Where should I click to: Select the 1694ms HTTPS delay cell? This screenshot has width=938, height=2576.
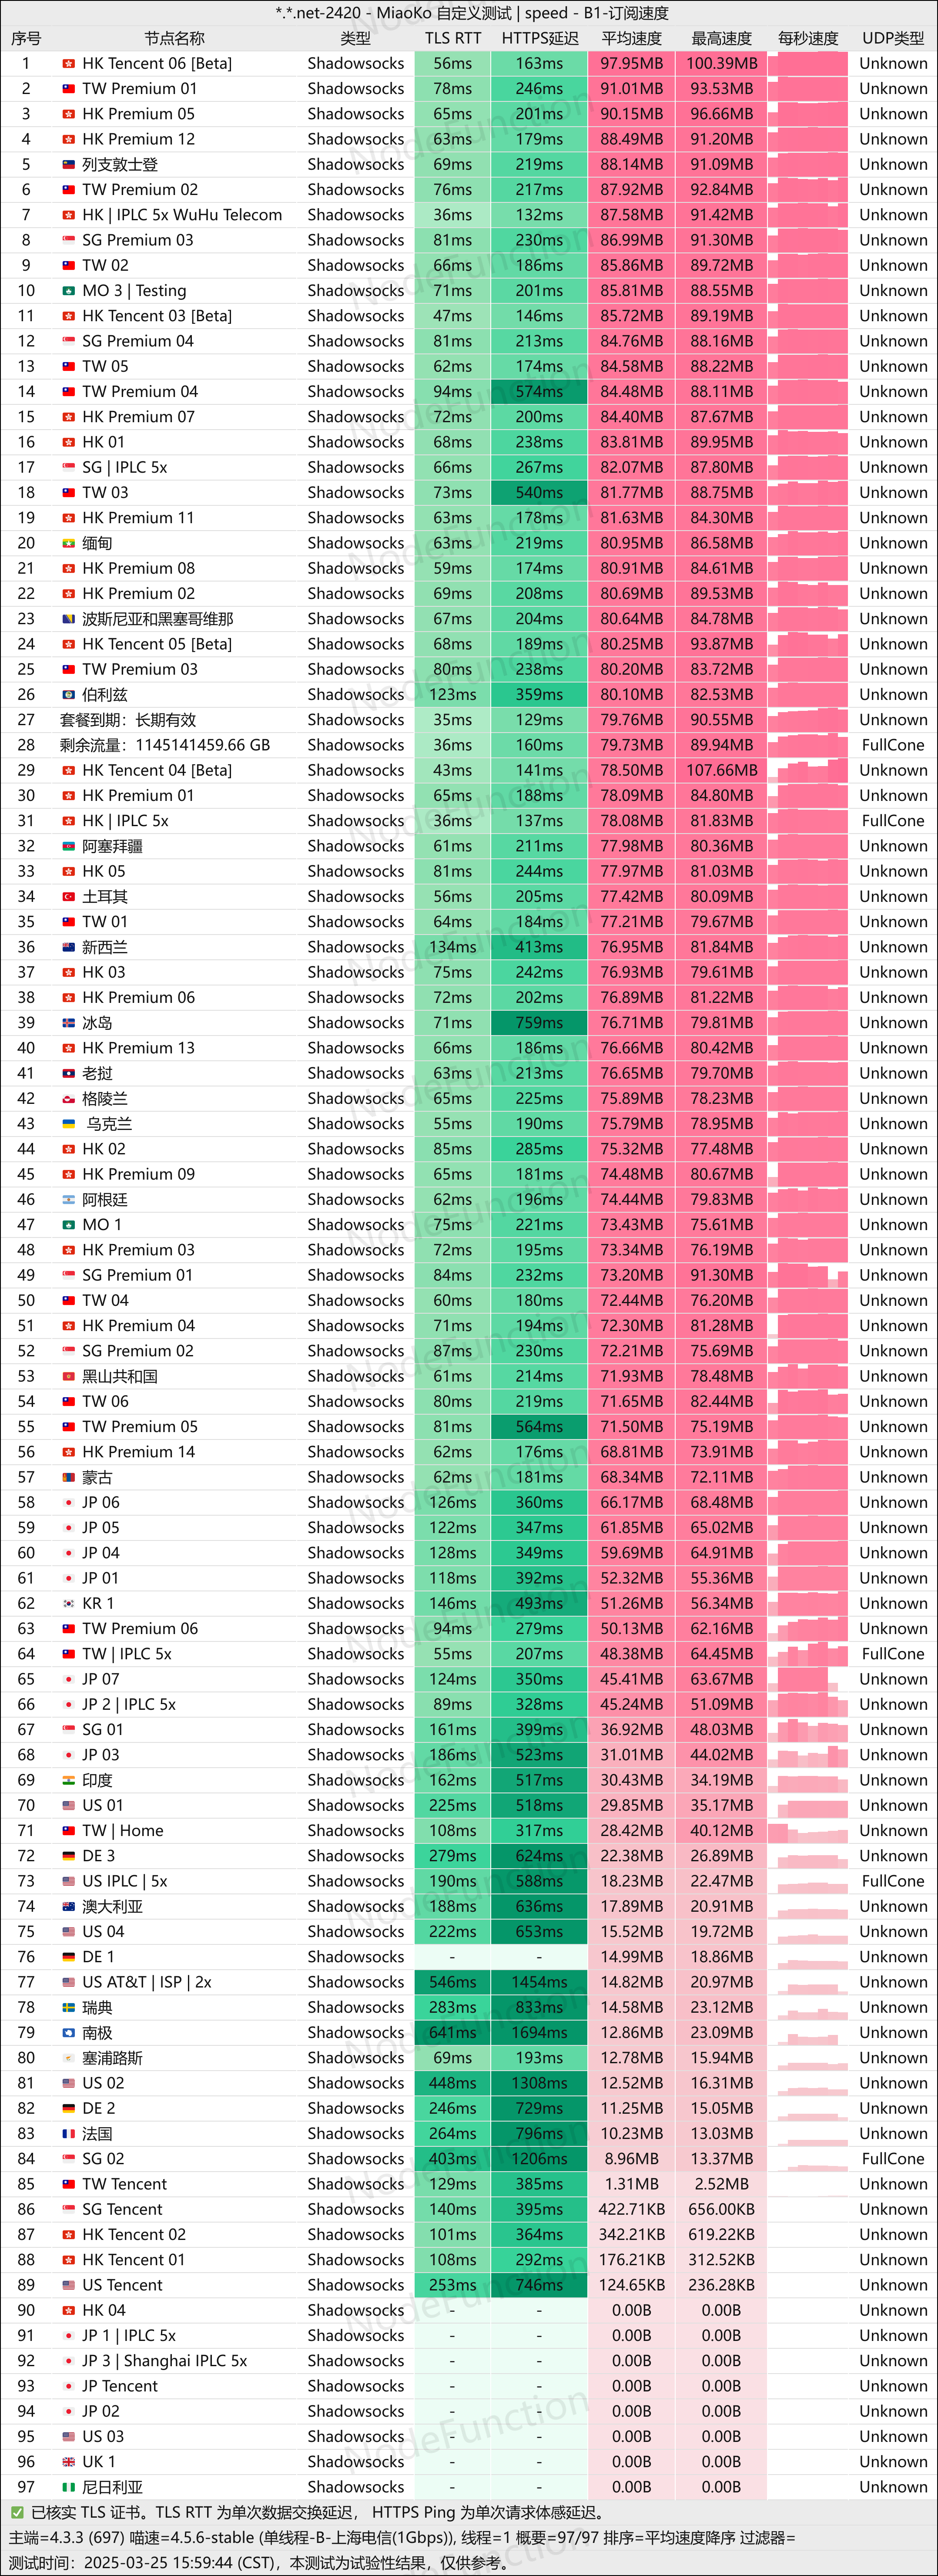539,2033
